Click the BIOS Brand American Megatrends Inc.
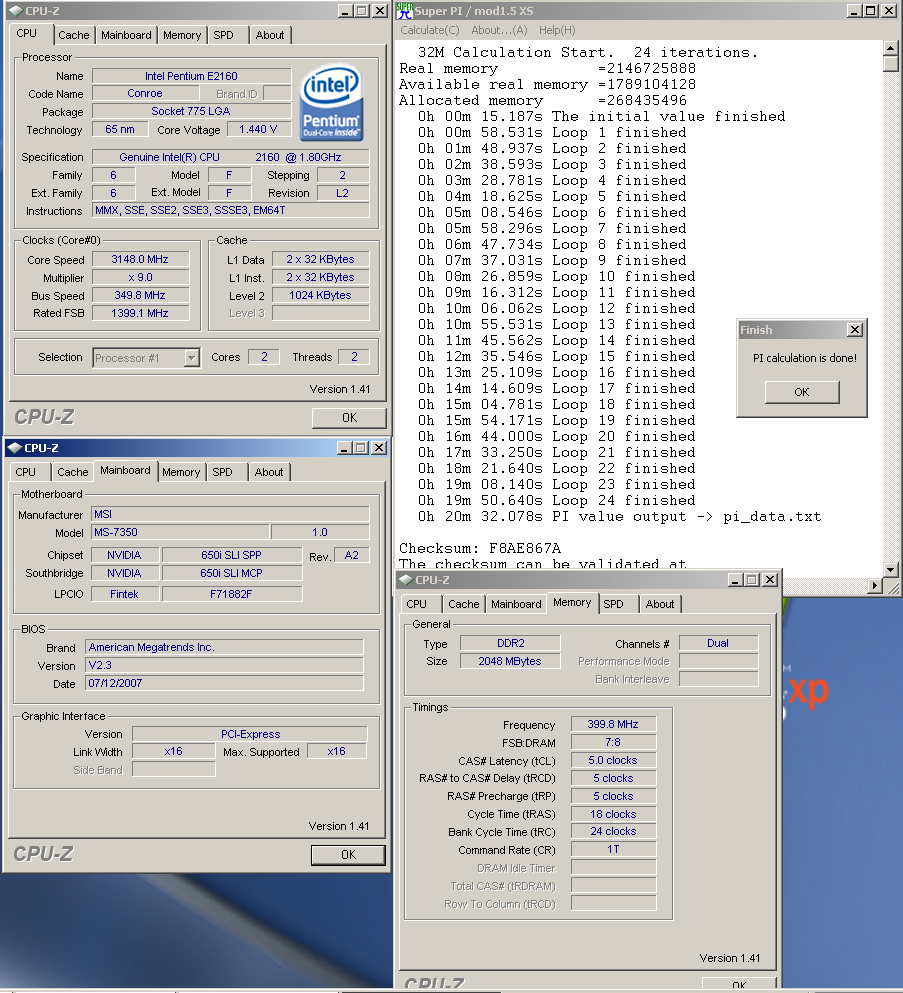 pos(224,647)
